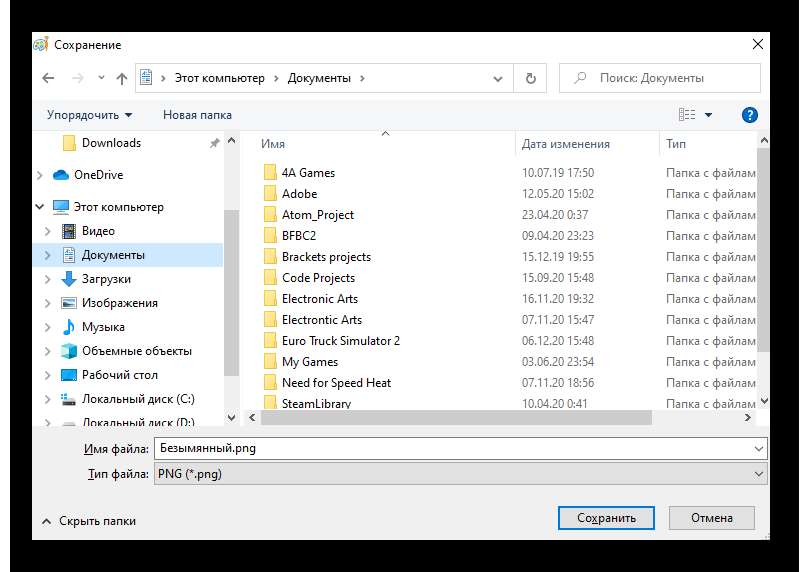Screen dimensions: 802x572
Task: Click the back navigation arrow
Action: point(48,78)
